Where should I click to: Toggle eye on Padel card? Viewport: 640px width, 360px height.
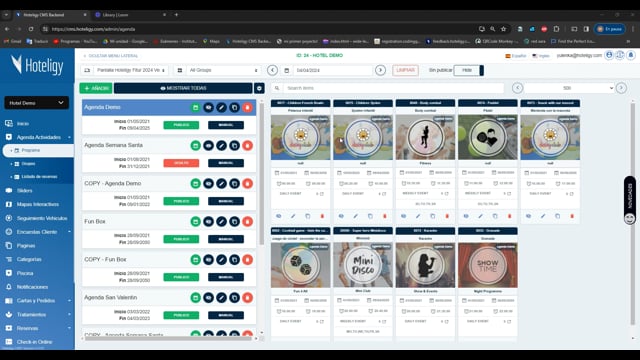[466, 216]
